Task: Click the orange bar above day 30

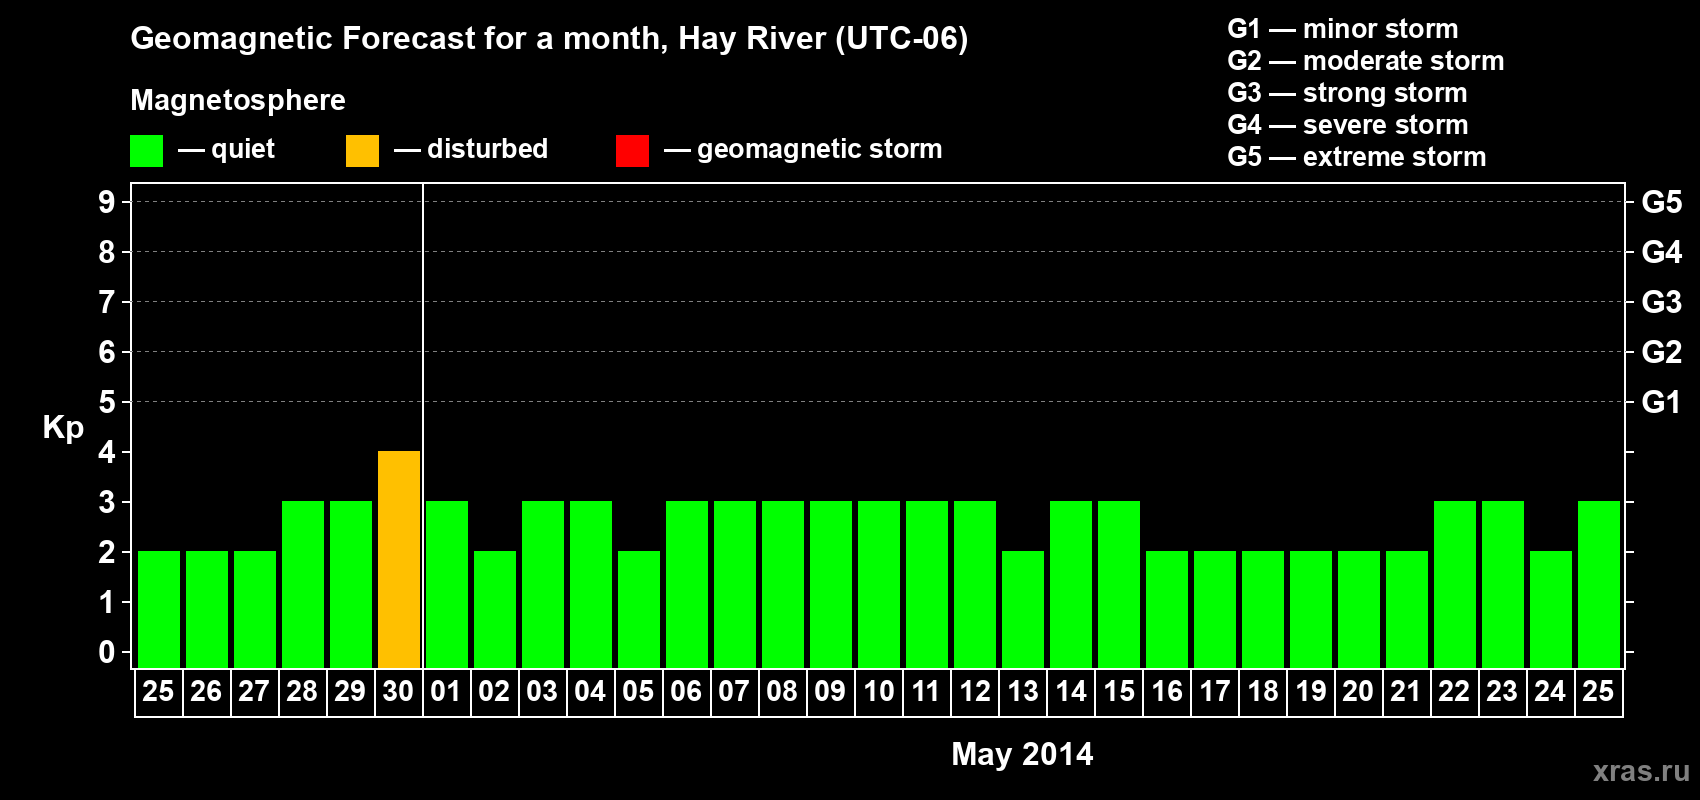Action: pyautogui.click(x=399, y=559)
